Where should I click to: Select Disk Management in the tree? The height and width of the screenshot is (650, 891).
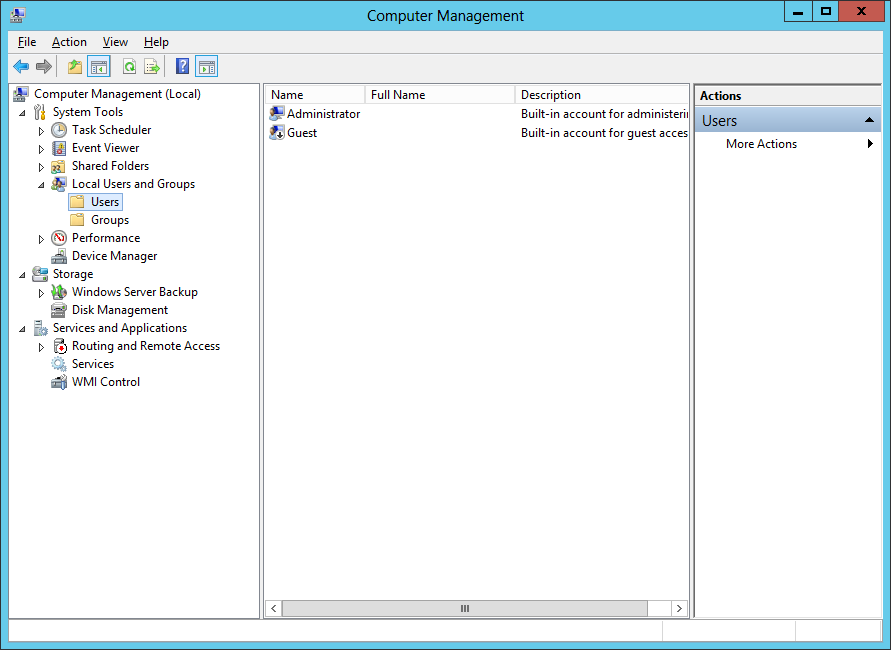coord(120,310)
